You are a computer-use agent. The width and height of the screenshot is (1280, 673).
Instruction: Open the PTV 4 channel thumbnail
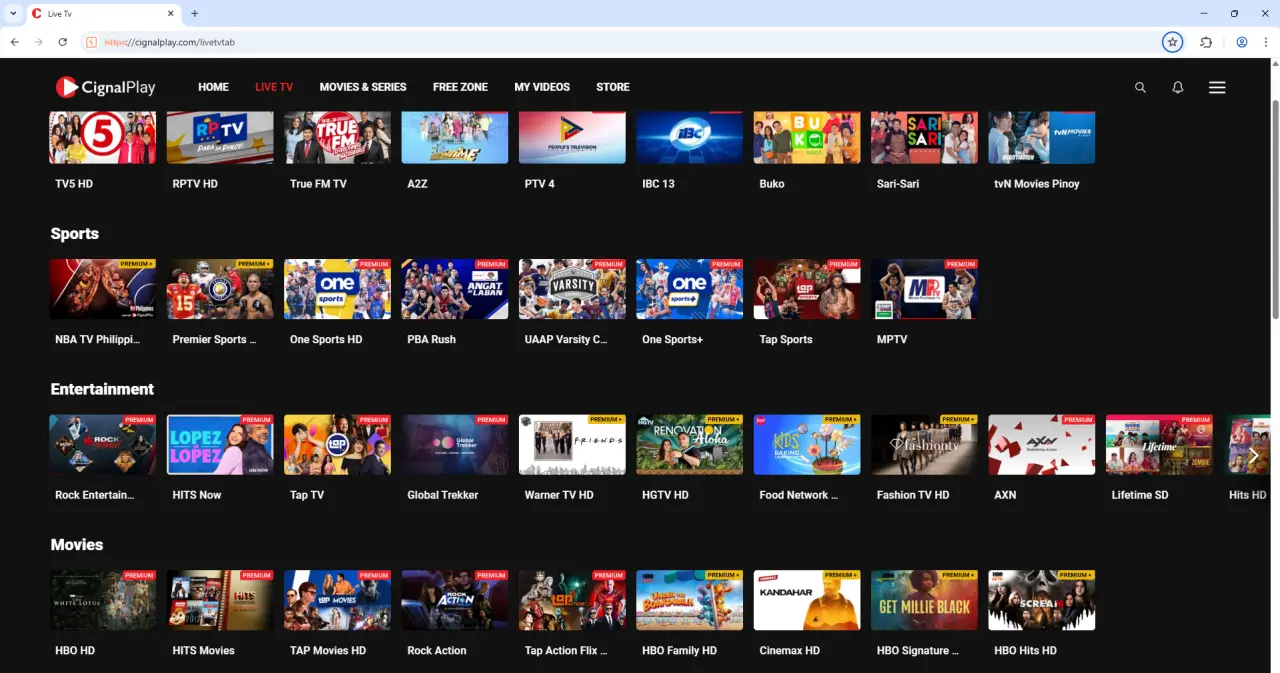(x=572, y=137)
